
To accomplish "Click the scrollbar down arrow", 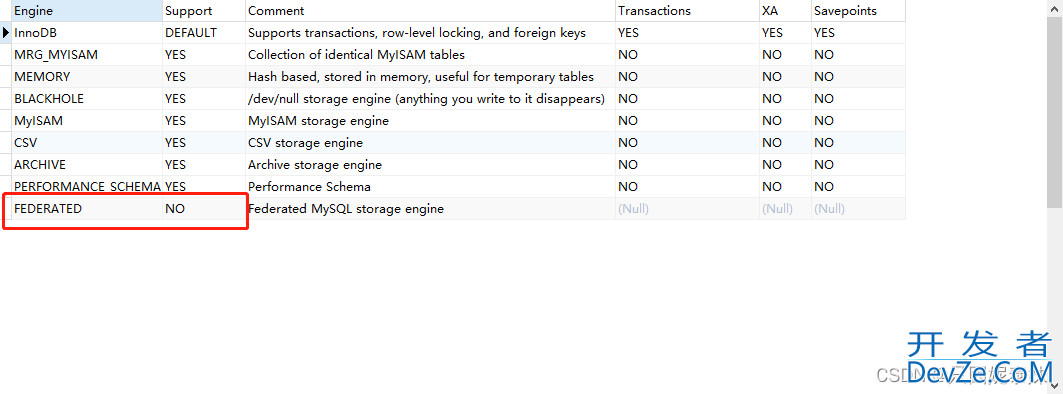I will [x=1055, y=386].
